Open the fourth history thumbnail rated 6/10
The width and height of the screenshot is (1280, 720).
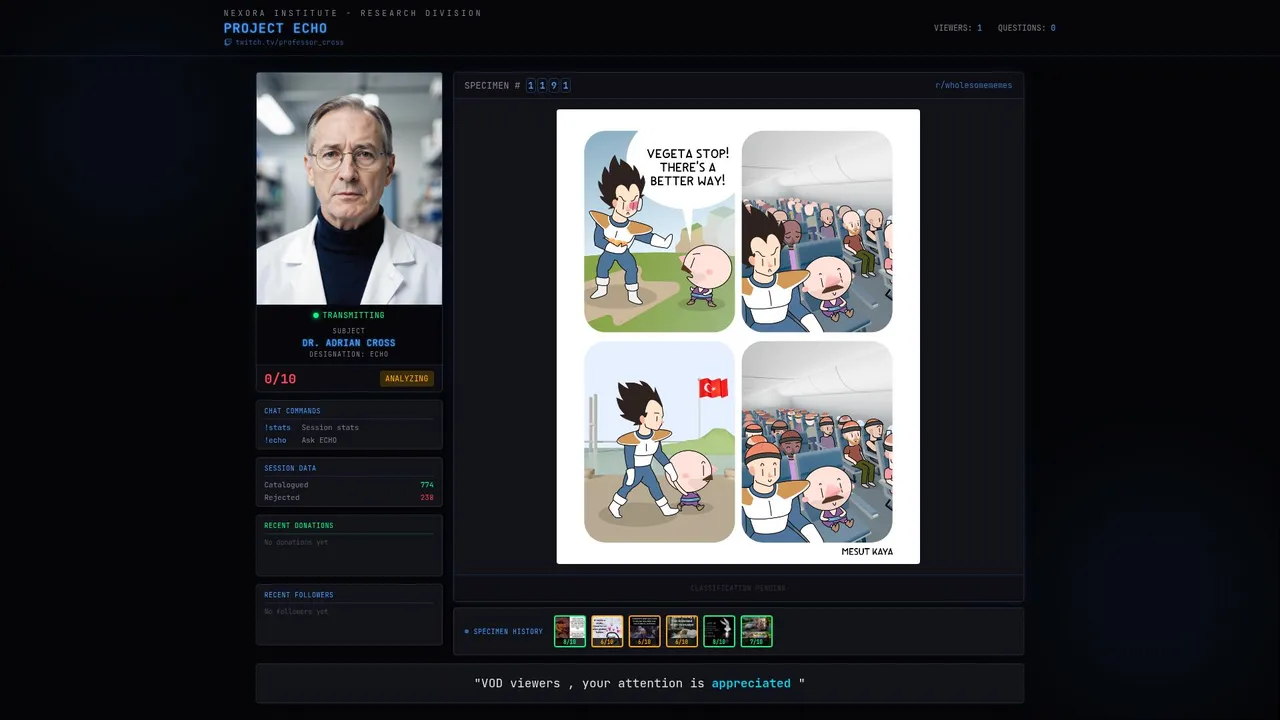pyautogui.click(x=682, y=631)
